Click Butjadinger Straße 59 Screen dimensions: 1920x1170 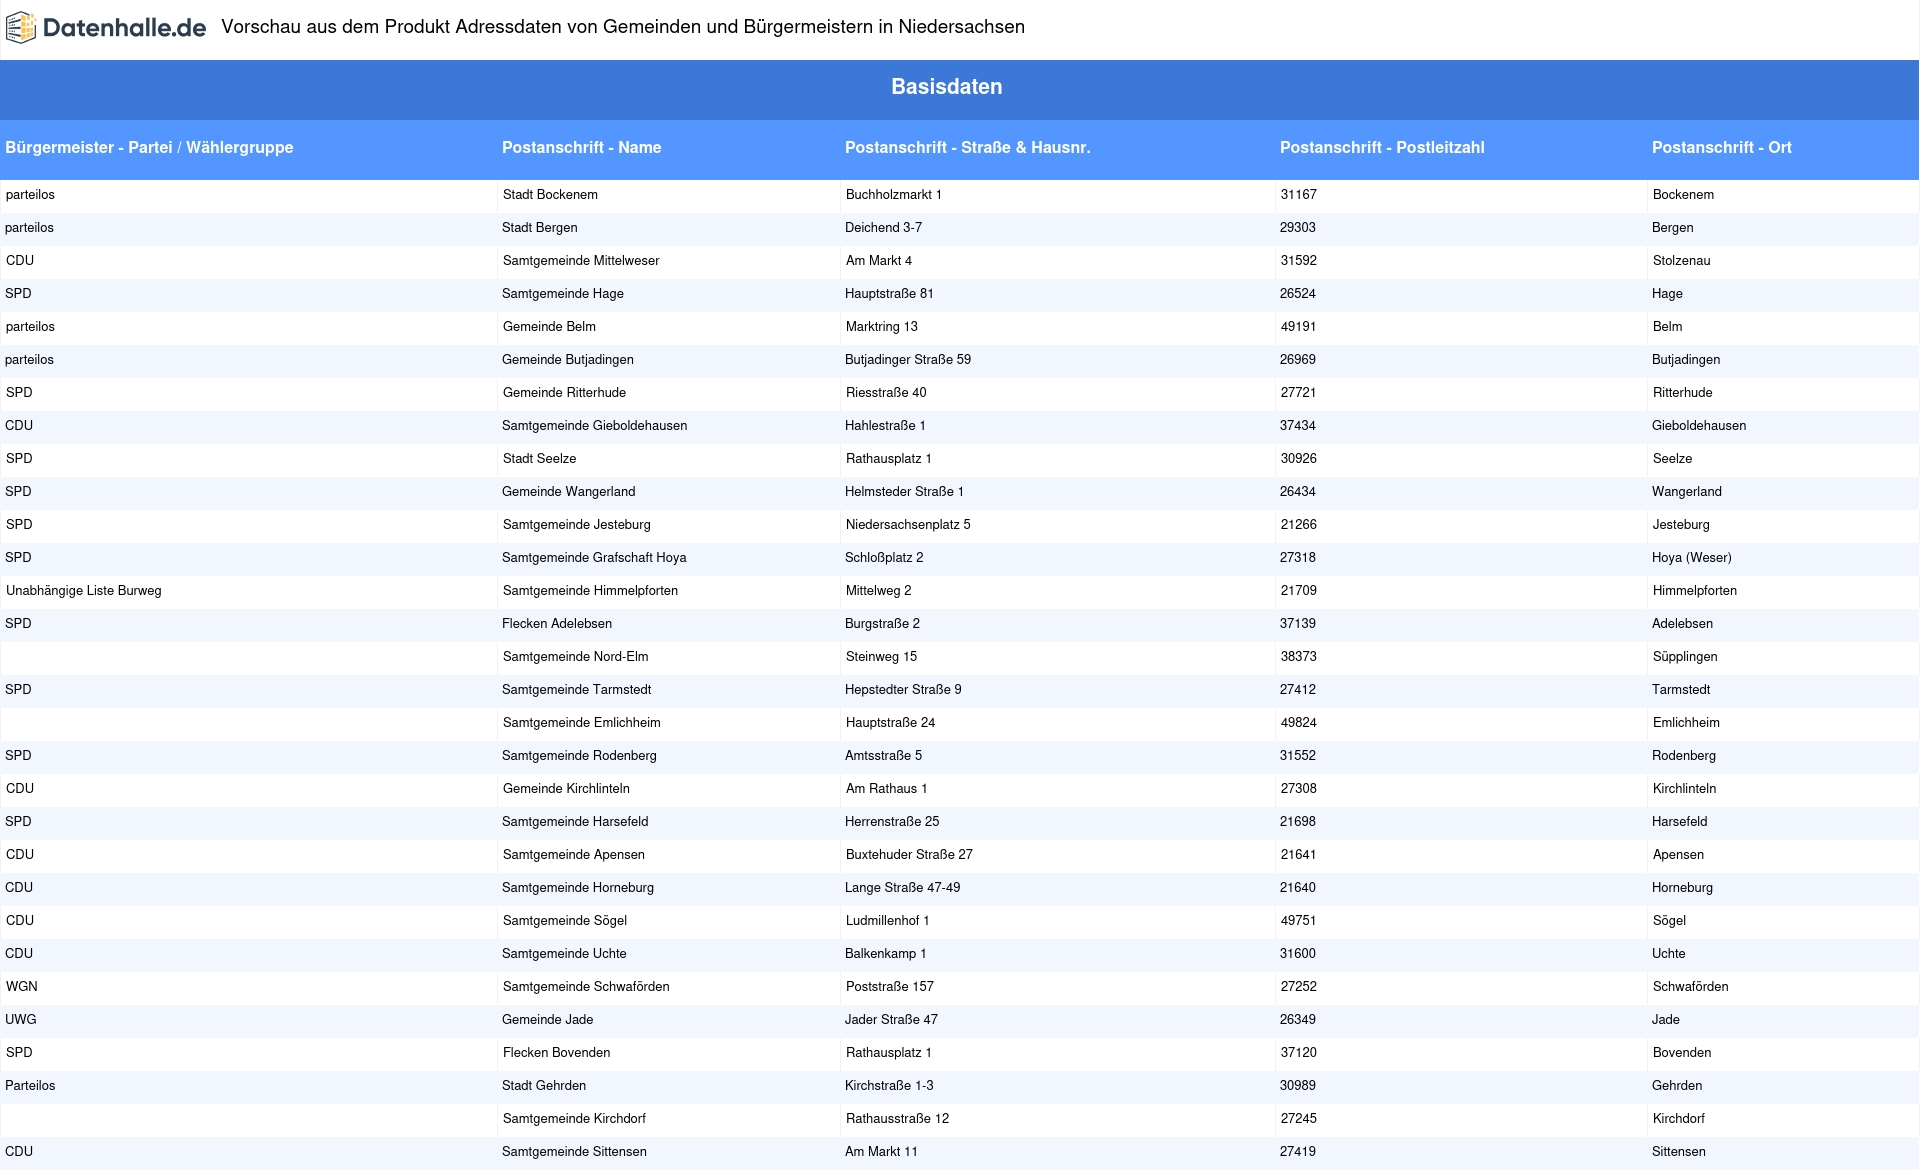908,360
